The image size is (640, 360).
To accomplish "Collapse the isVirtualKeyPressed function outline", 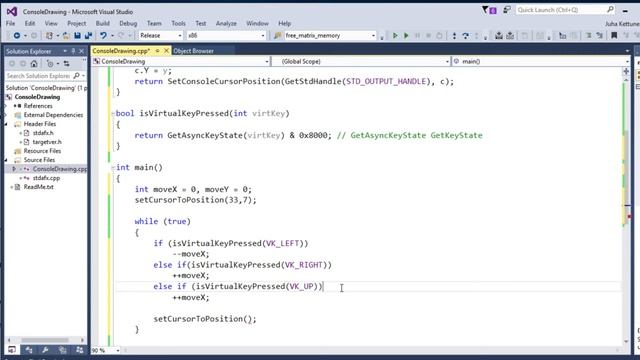I will [113, 113].
